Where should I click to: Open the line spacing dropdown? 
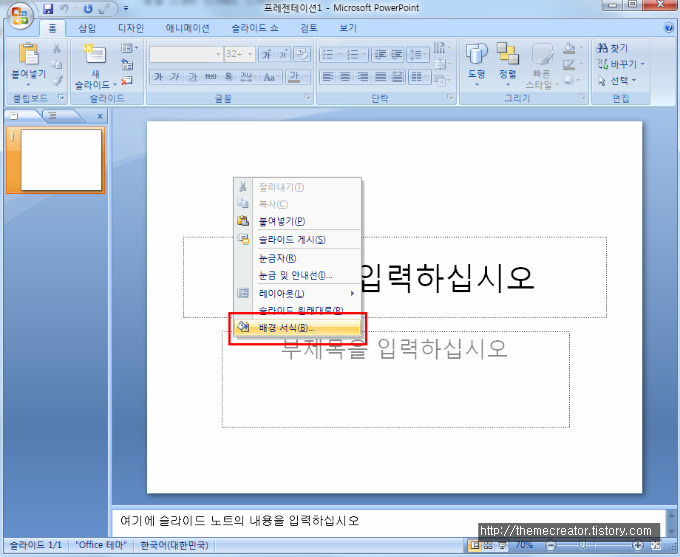click(x=418, y=54)
